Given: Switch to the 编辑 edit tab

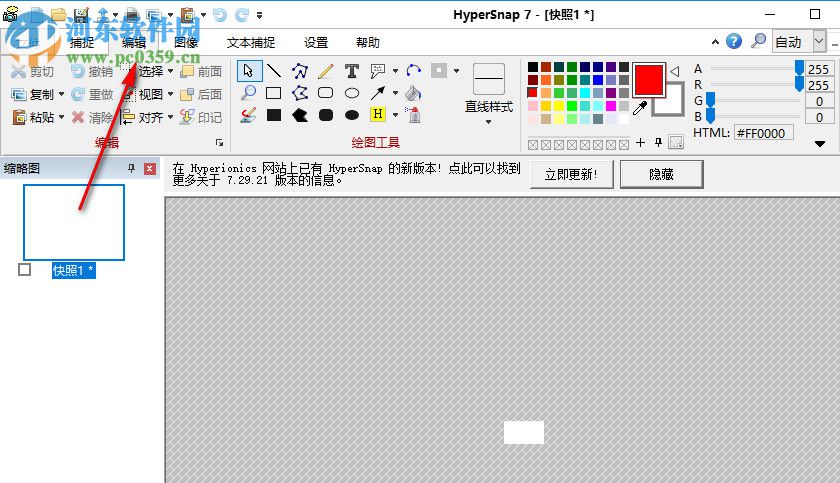Looking at the screenshot, I should coord(133,43).
